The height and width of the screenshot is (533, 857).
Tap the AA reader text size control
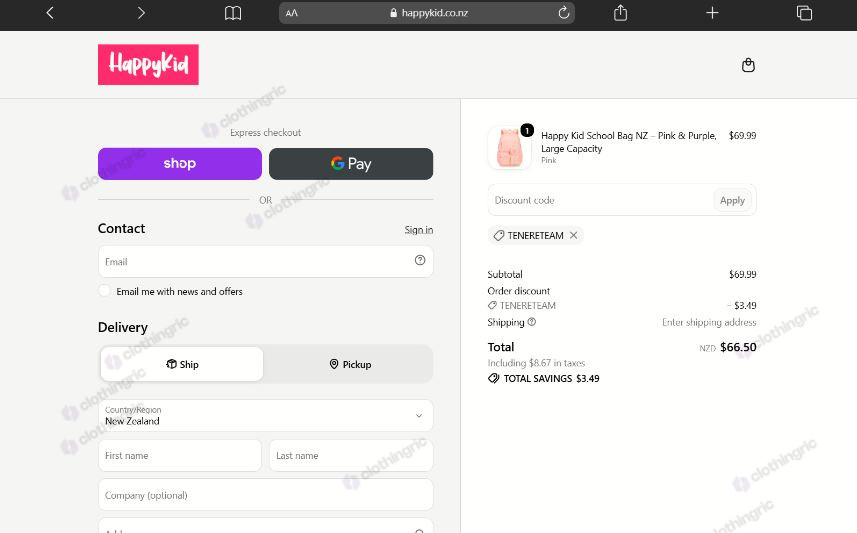[x=292, y=13]
